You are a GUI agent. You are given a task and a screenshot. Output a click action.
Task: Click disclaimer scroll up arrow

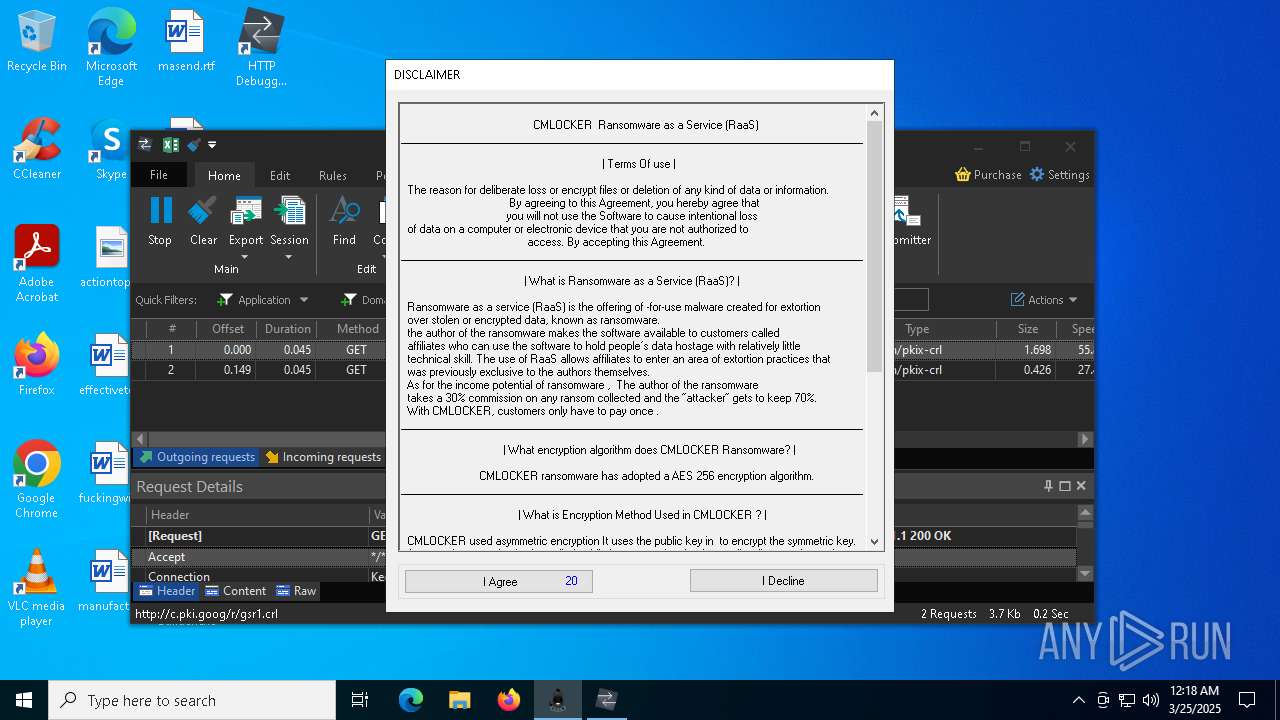point(875,113)
